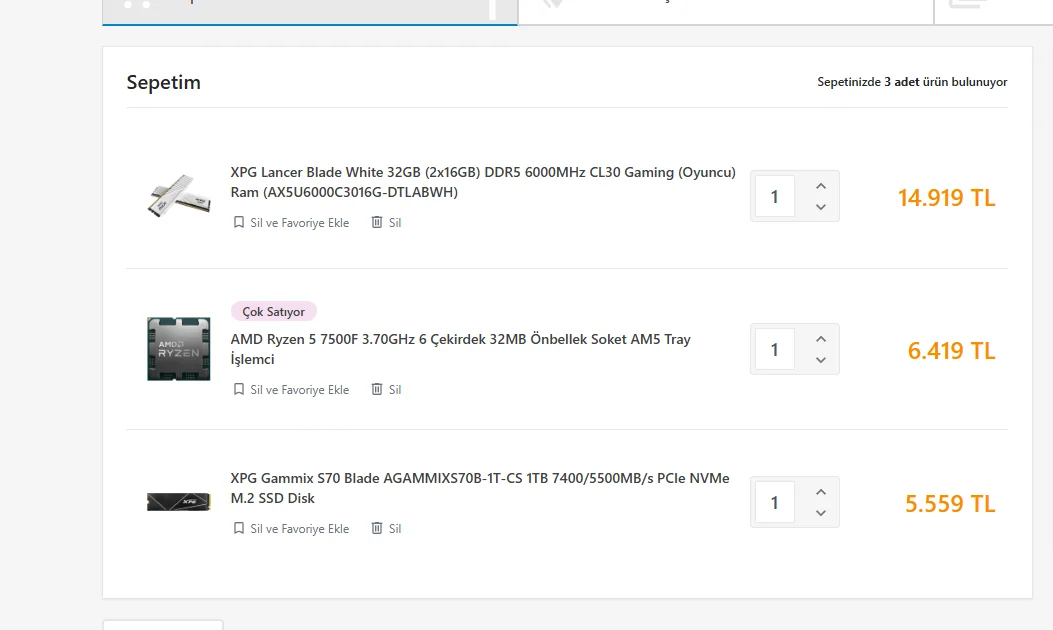Viewport: 1053px width, 630px height.
Task: Click 'Sil' text for XPG Gammix SSD
Action: click(x=395, y=529)
